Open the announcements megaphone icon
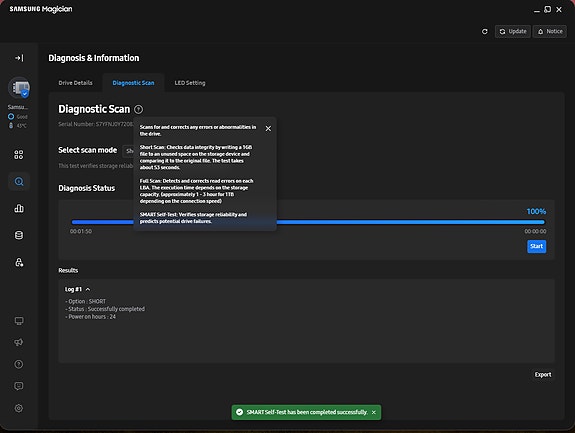Screen dimensions: 575x433 [x=19, y=342]
